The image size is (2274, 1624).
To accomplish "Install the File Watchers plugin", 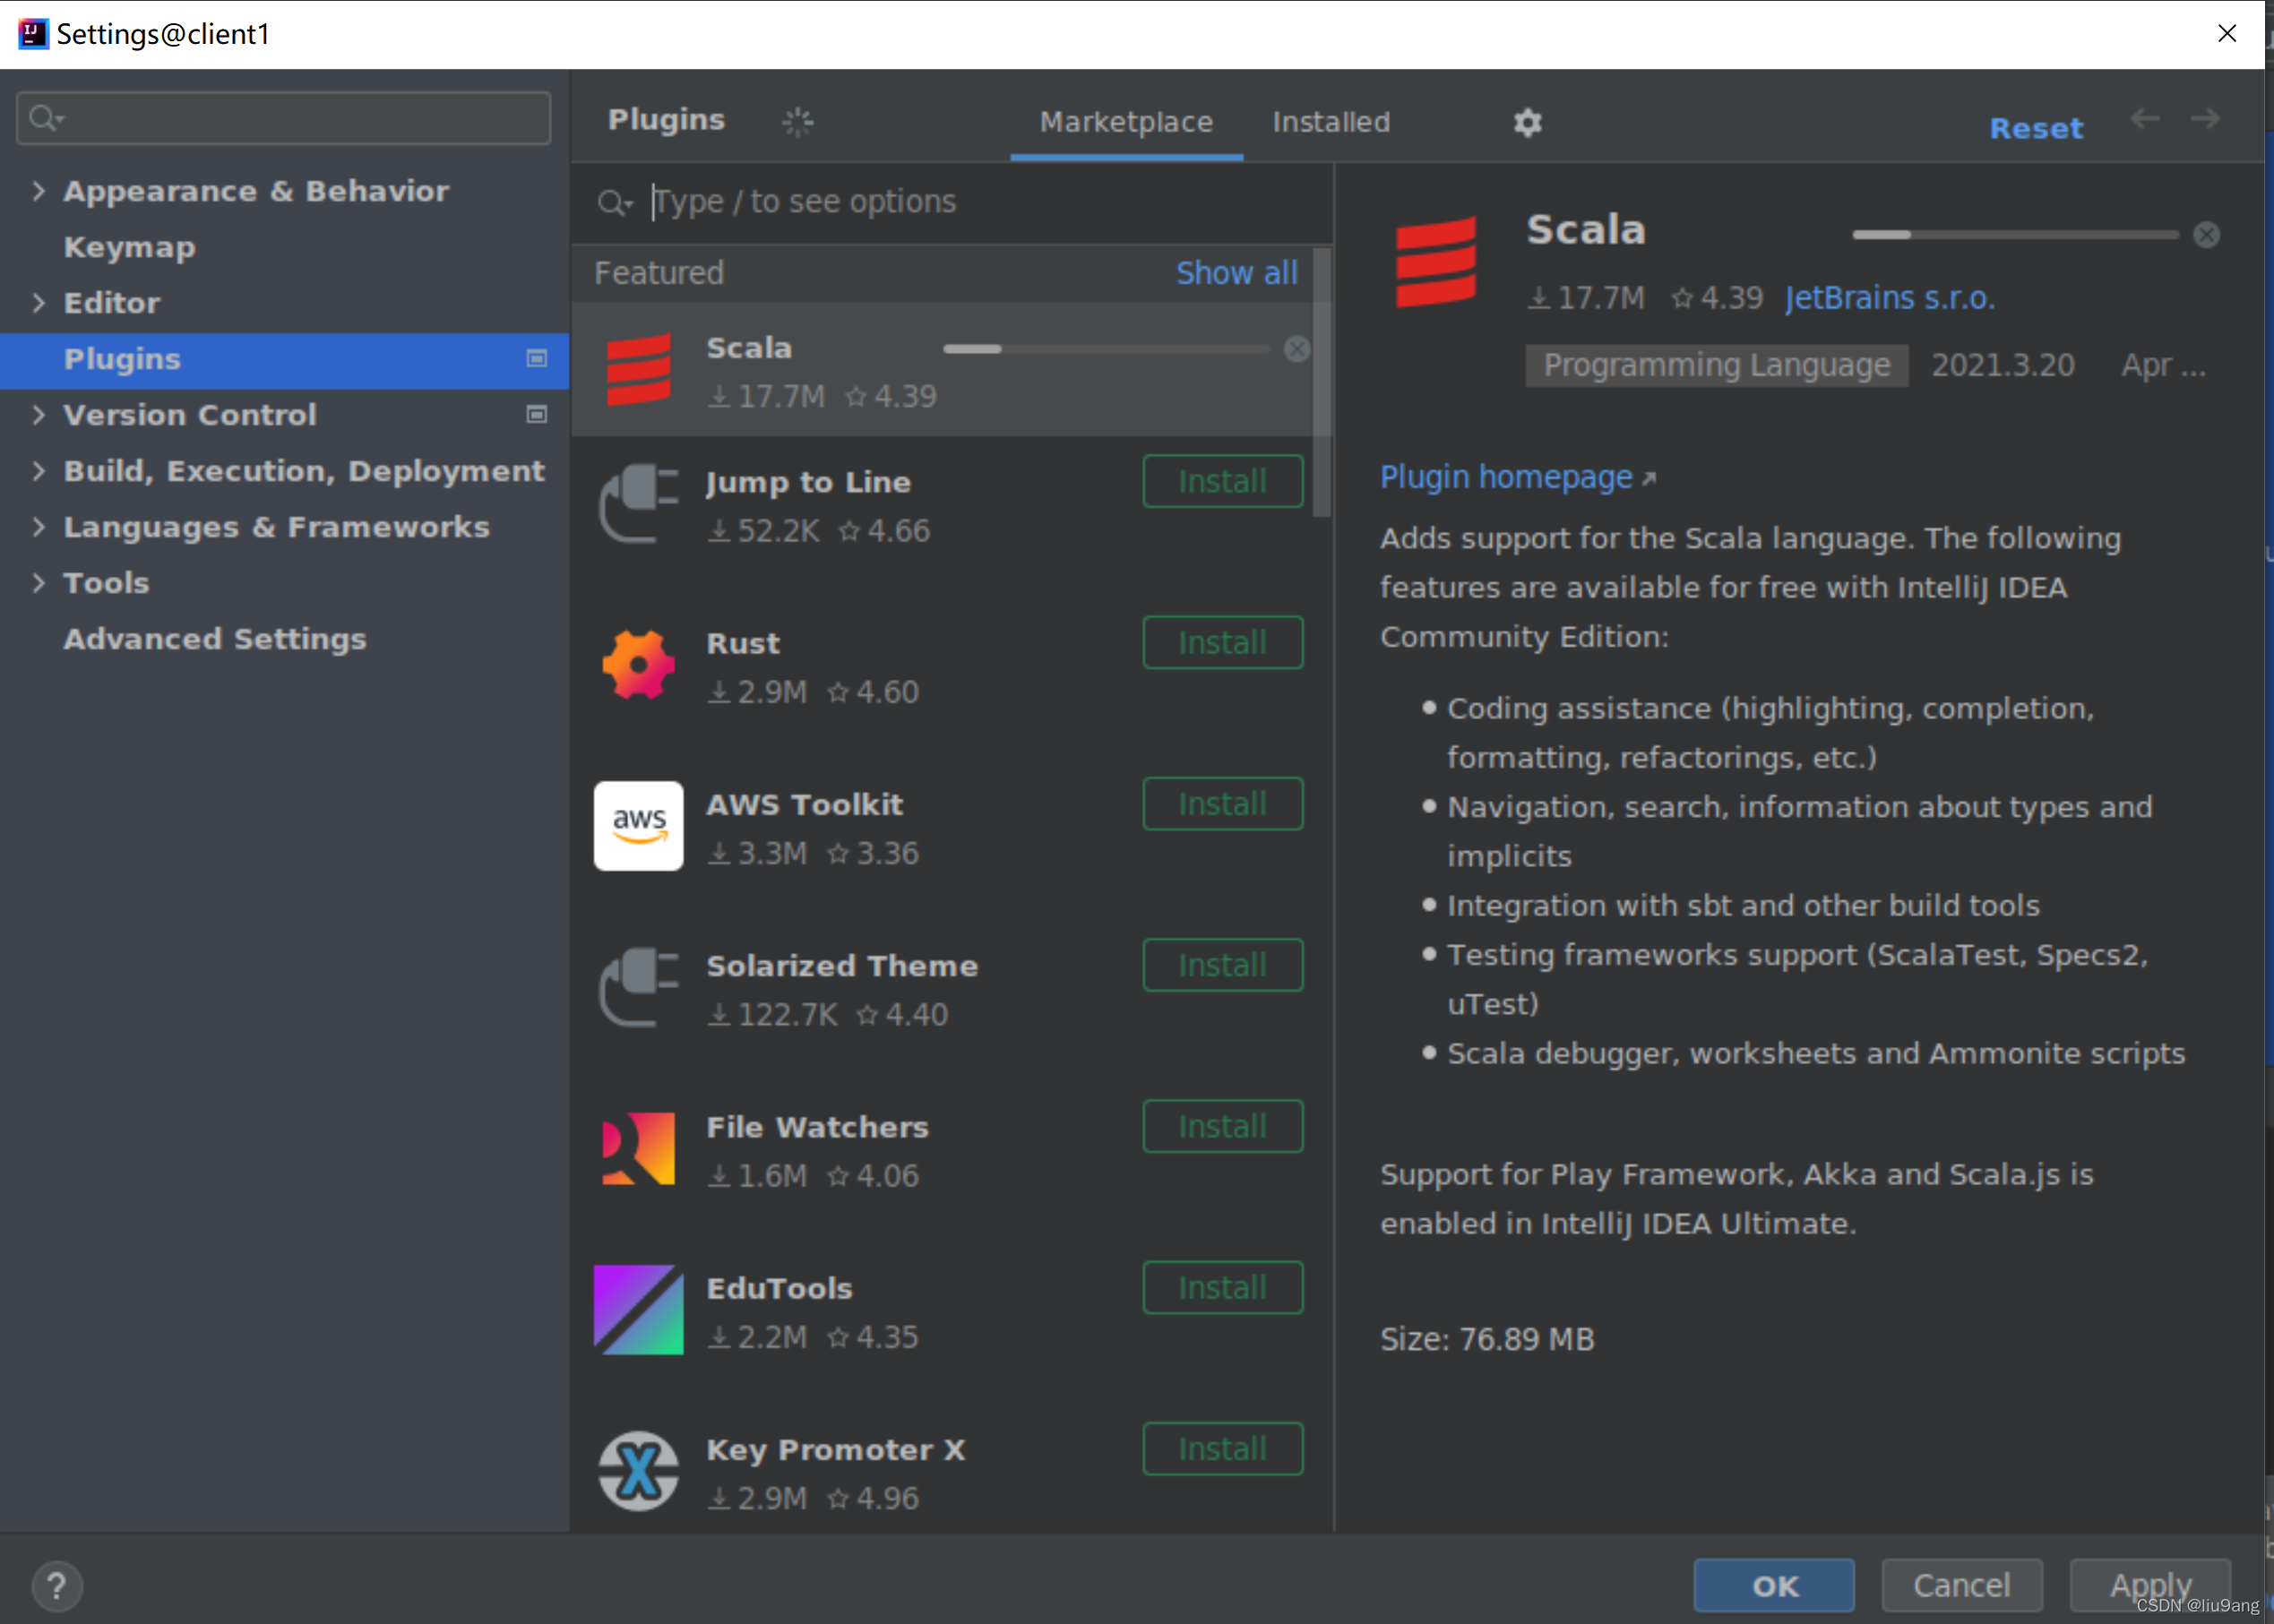I will click(1222, 1126).
